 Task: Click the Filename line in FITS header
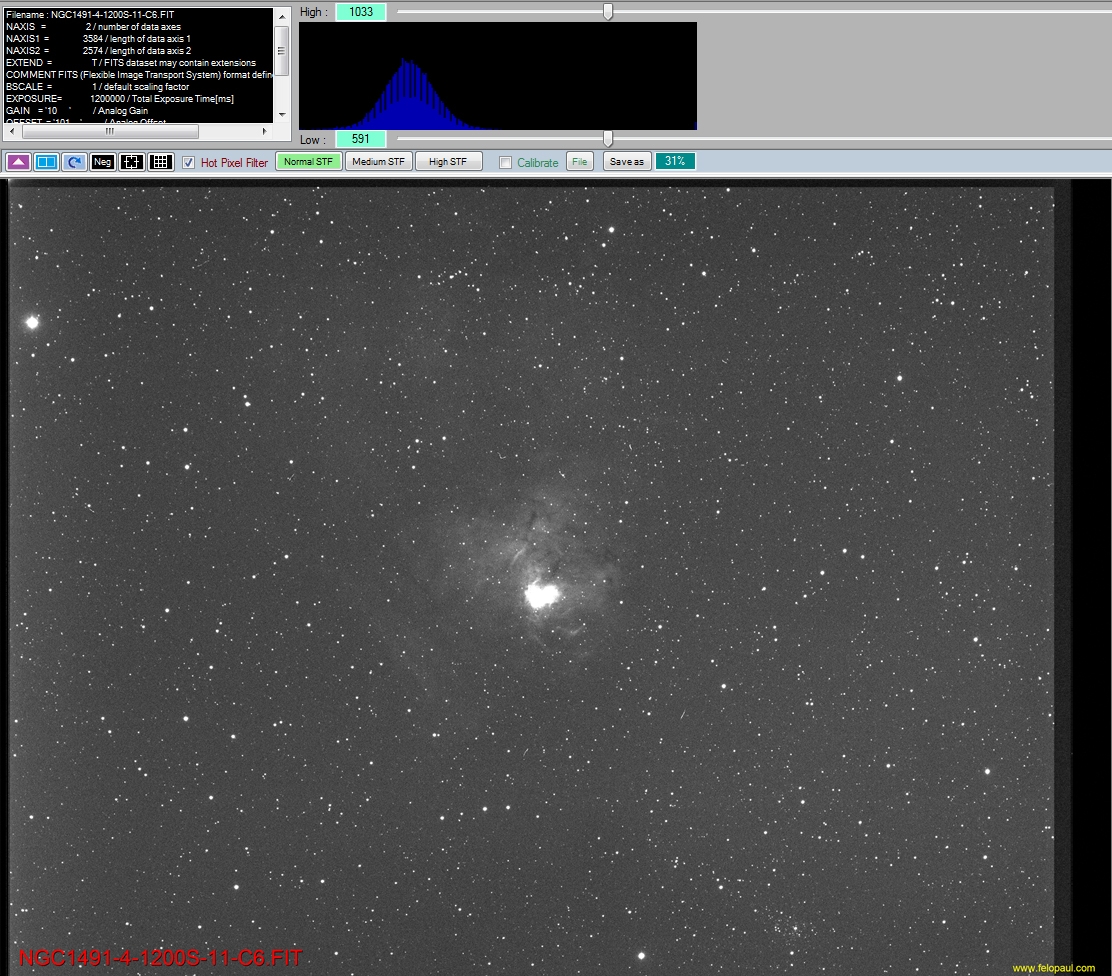(x=90, y=14)
